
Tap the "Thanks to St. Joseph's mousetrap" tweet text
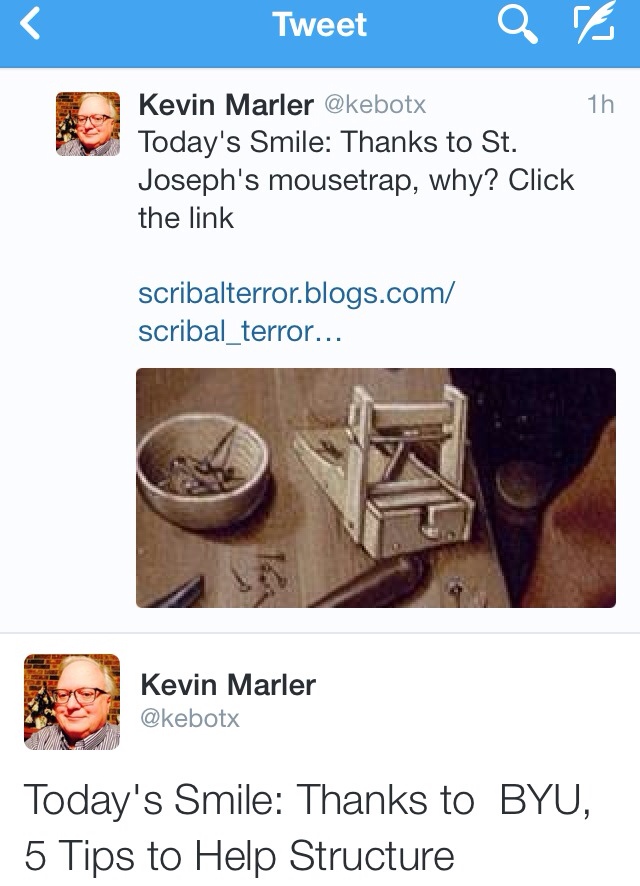[x=328, y=161]
